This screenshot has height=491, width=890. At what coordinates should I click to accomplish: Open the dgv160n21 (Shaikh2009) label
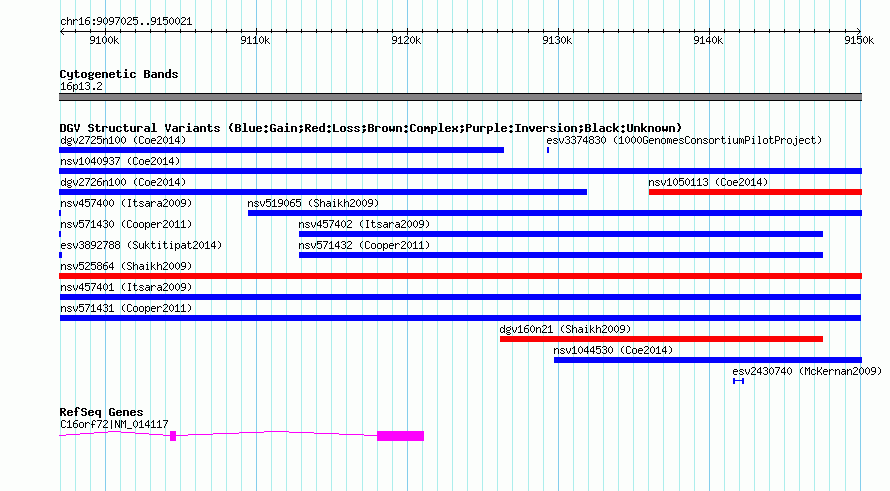pos(565,329)
